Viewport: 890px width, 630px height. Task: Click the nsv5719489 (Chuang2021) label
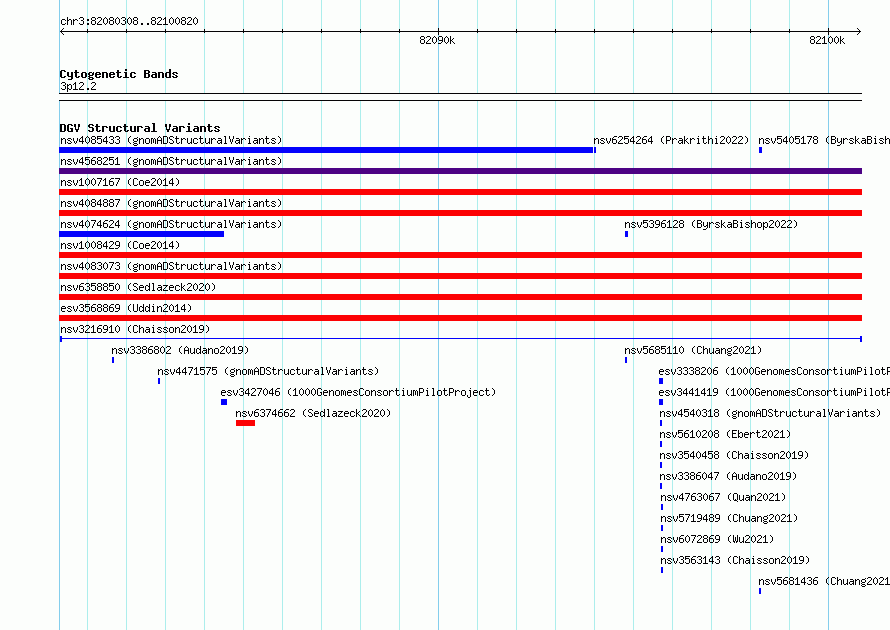tap(729, 518)
